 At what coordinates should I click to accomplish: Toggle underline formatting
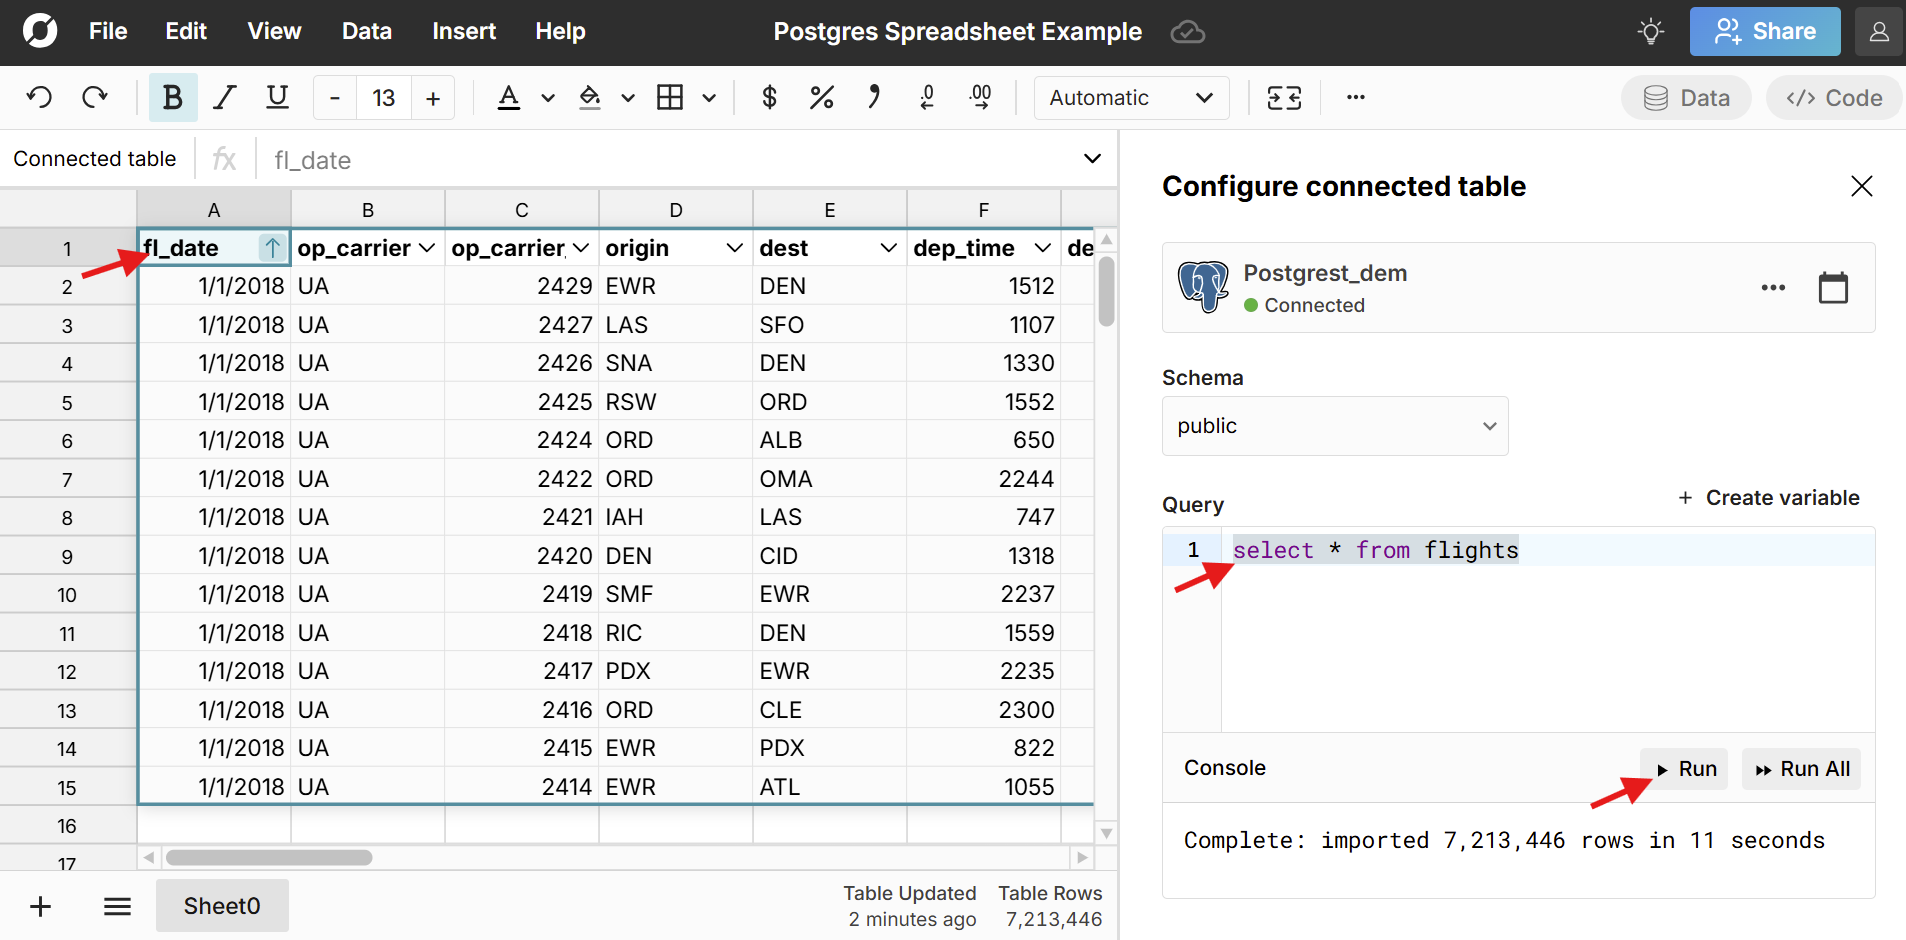coord(277,97)
